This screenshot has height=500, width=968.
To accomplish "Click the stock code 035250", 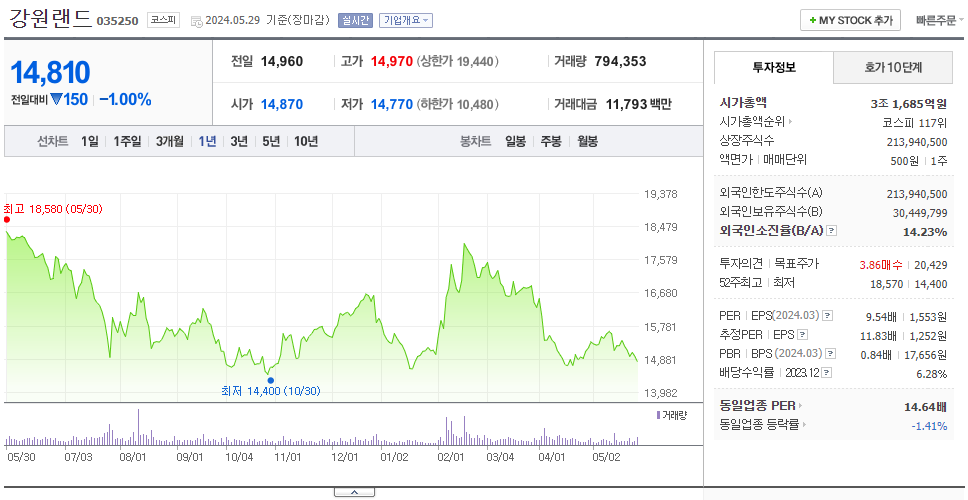I will point(117,22).
